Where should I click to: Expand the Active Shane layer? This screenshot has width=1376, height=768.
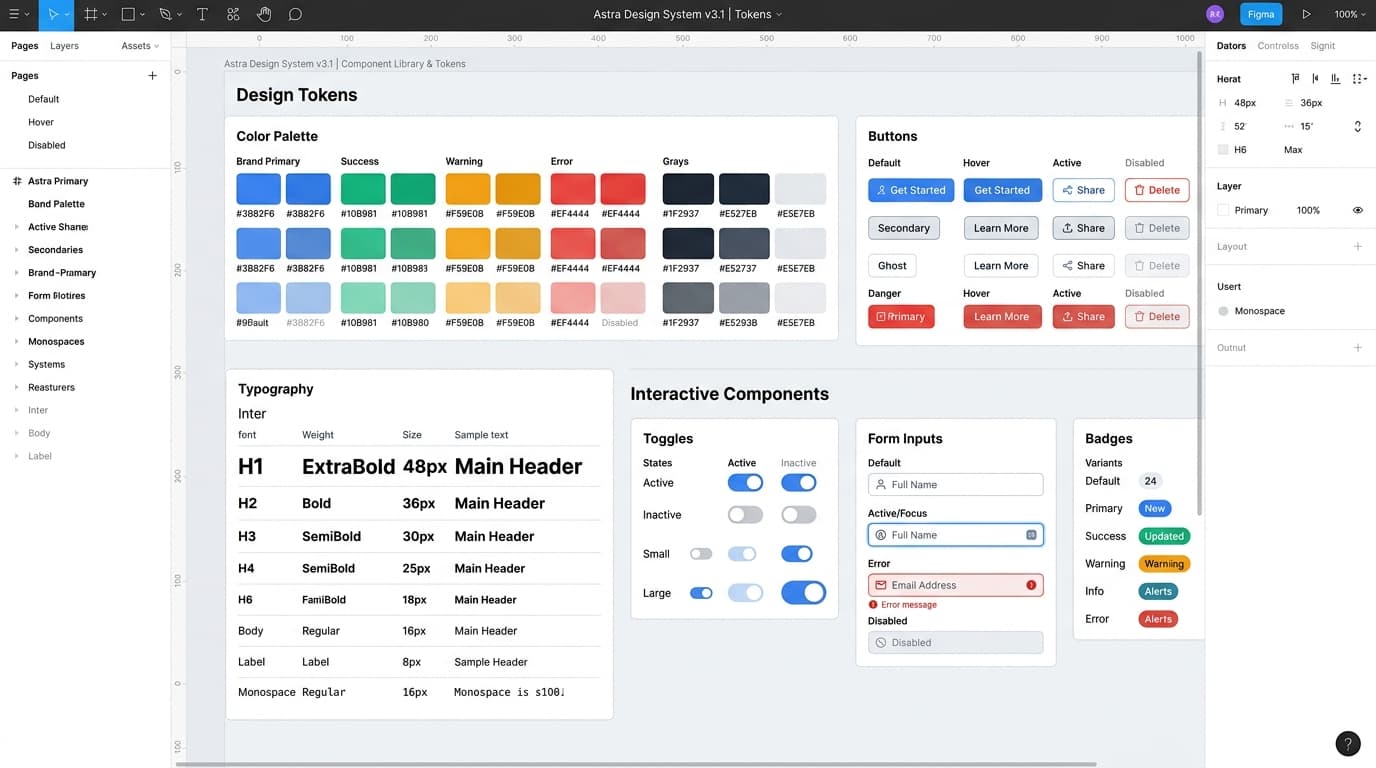tap(17, 227)
